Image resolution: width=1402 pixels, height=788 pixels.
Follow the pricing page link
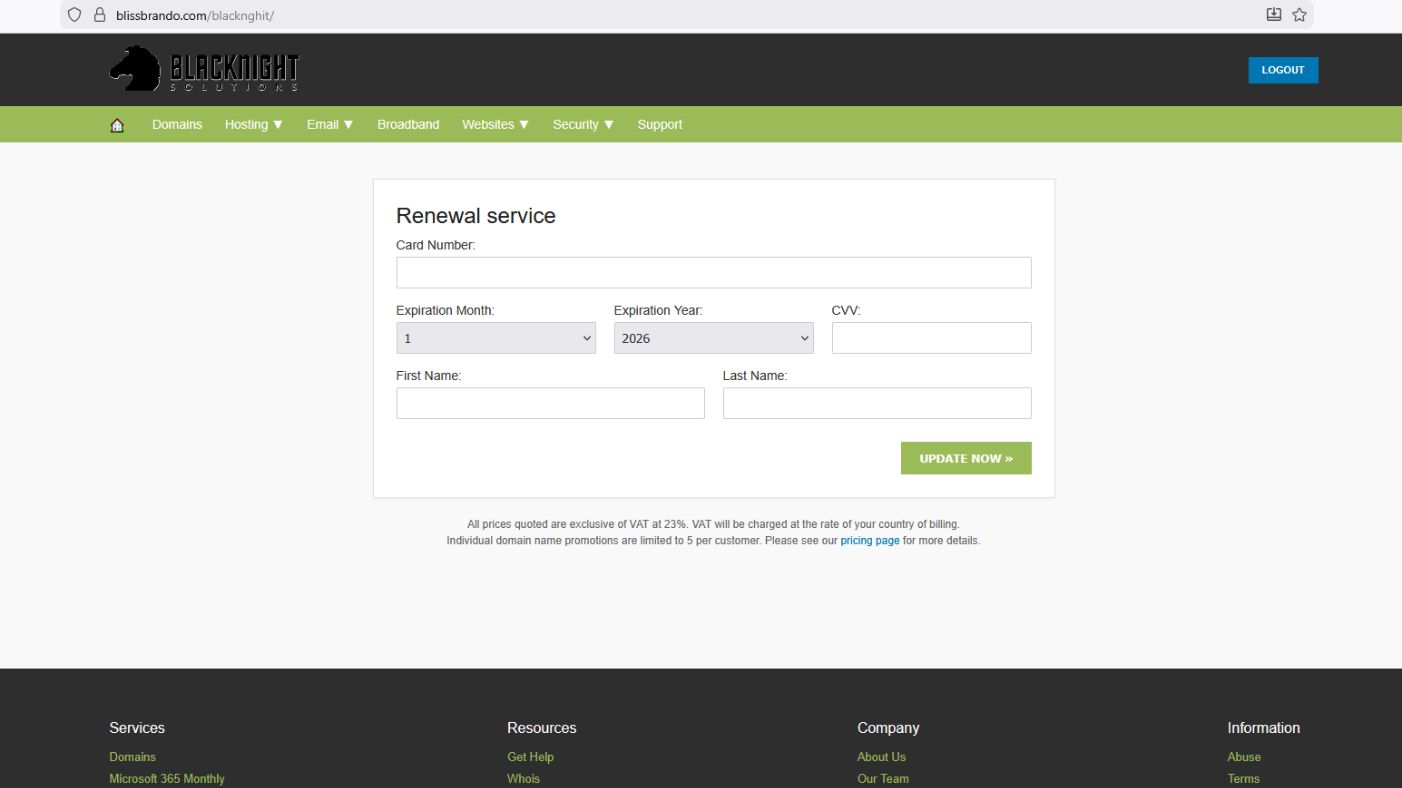(x=869, y=541)
